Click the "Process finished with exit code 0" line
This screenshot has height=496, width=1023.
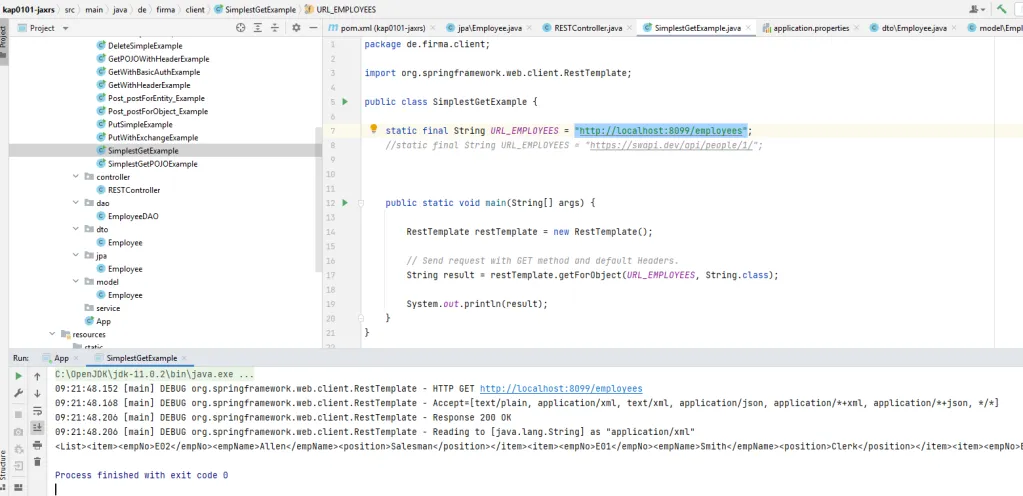click(142, 475)
